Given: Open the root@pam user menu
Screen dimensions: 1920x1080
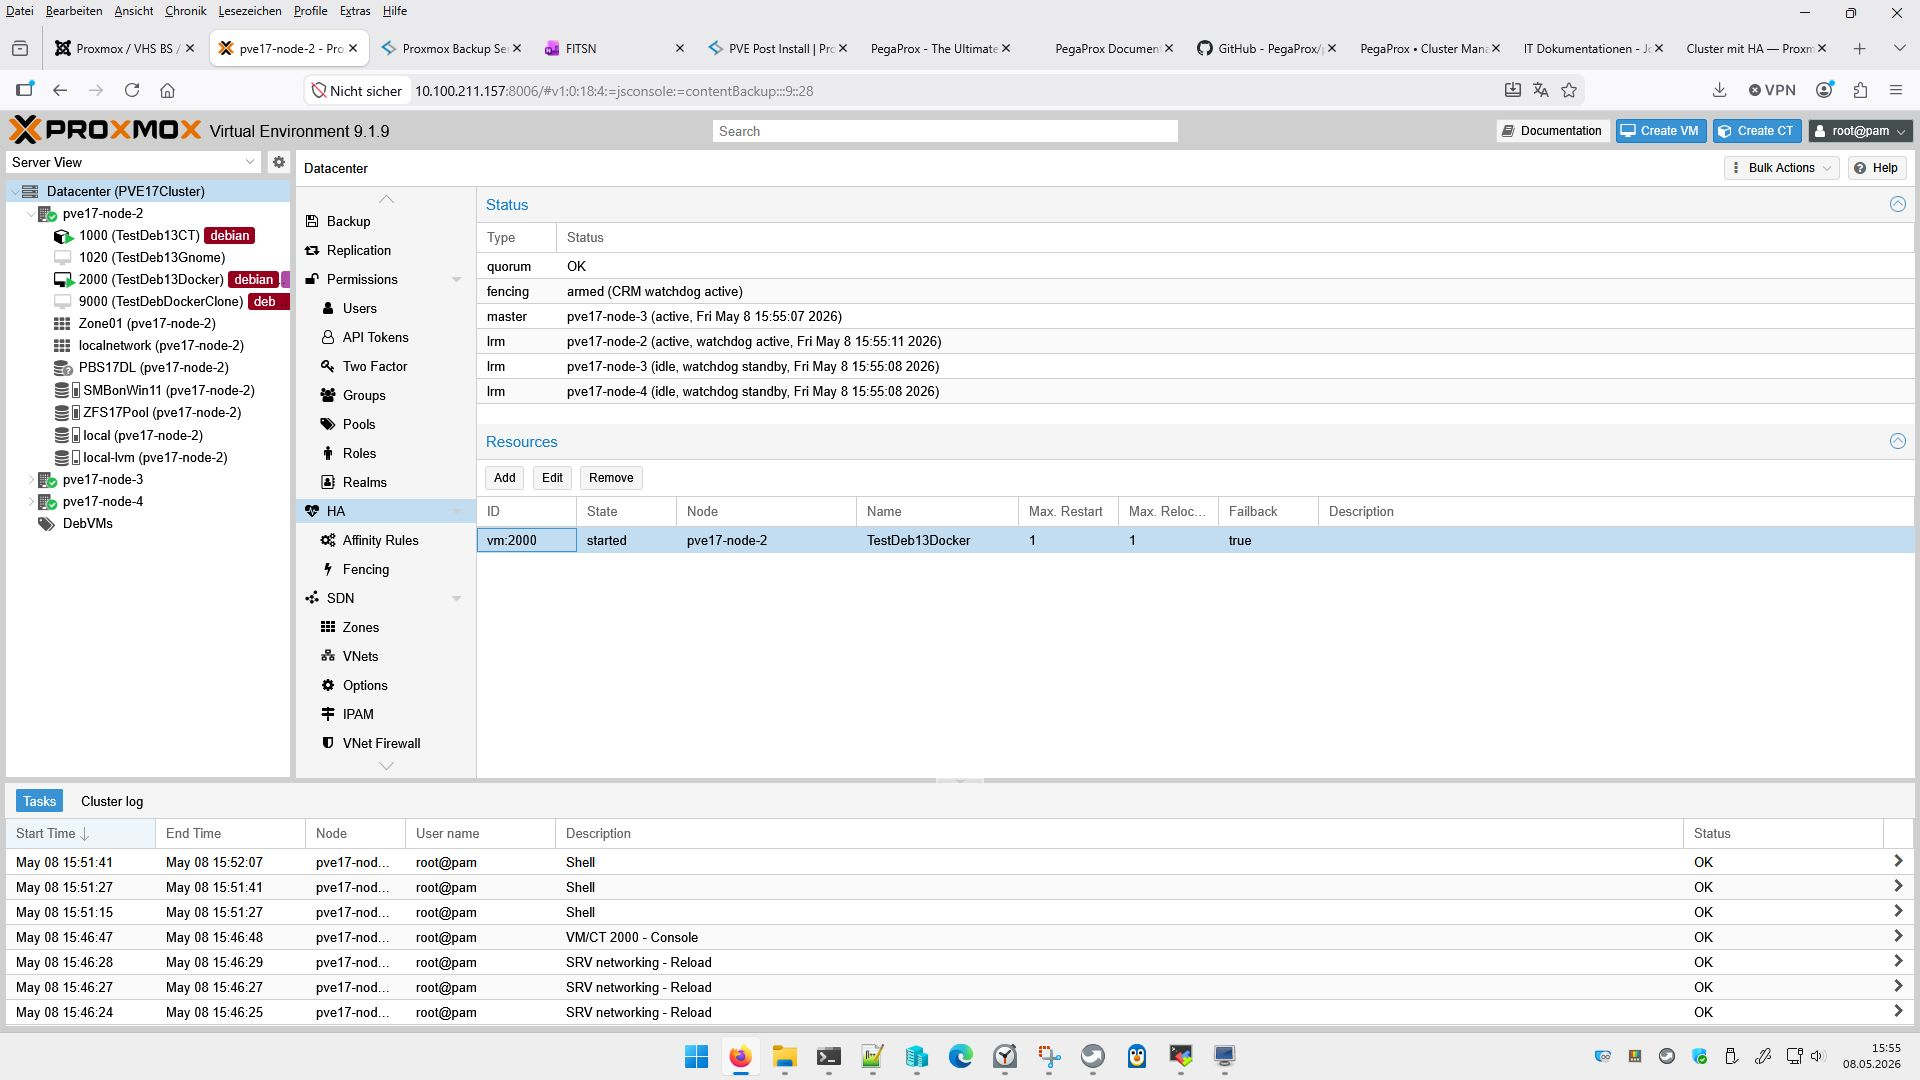Looking at the screenshot, I should (x=1860, y=131).
